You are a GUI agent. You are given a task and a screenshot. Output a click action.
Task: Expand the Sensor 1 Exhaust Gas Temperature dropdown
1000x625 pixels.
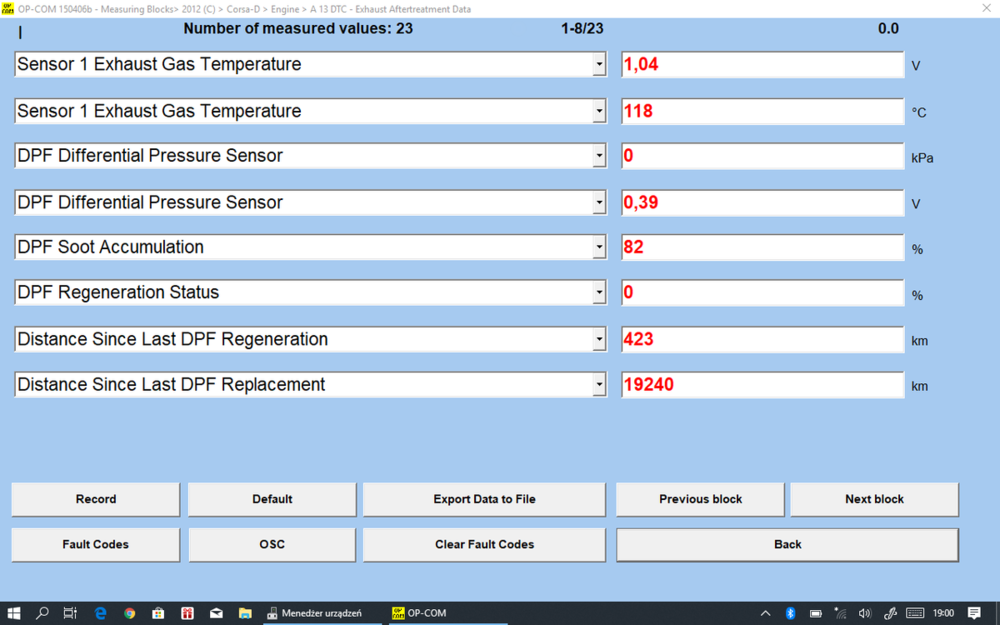click(598, 63)
